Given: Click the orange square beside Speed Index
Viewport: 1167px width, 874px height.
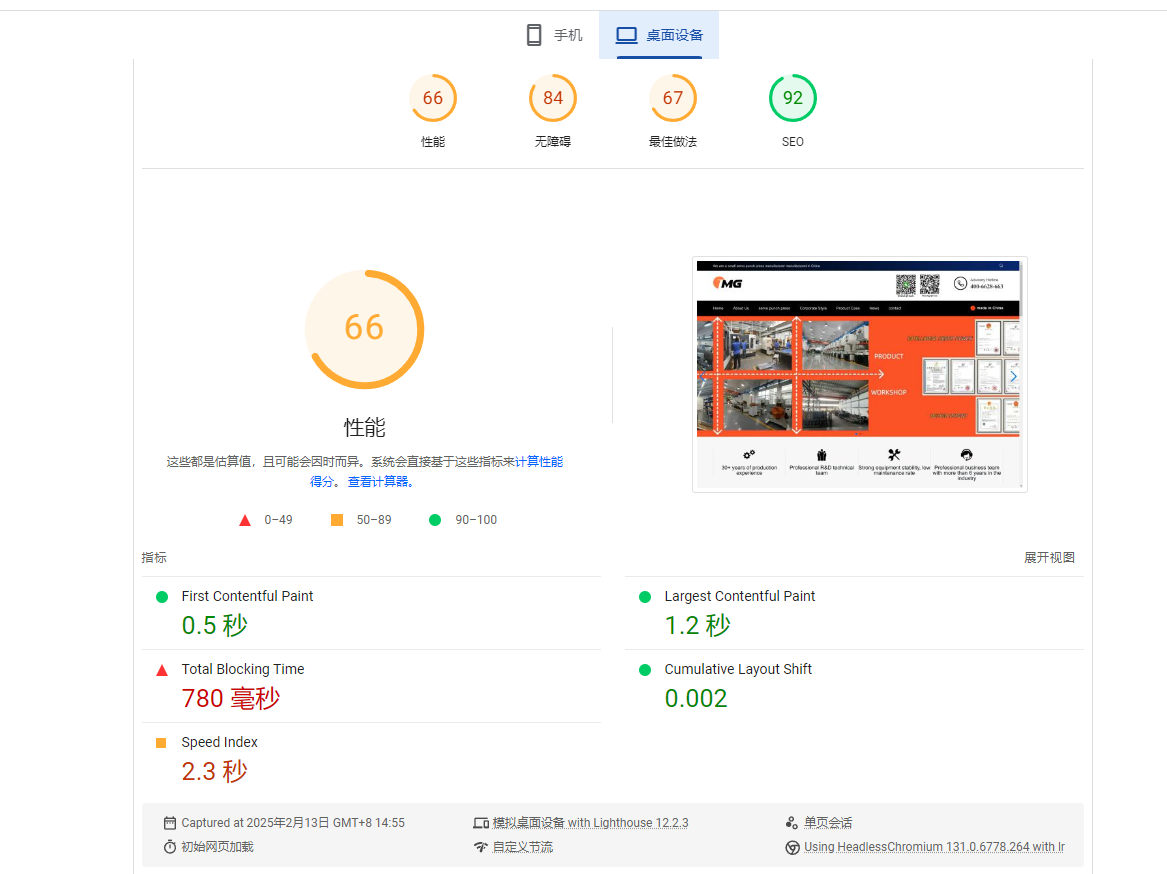Looking at the screenshot, I should coord(161,743).
